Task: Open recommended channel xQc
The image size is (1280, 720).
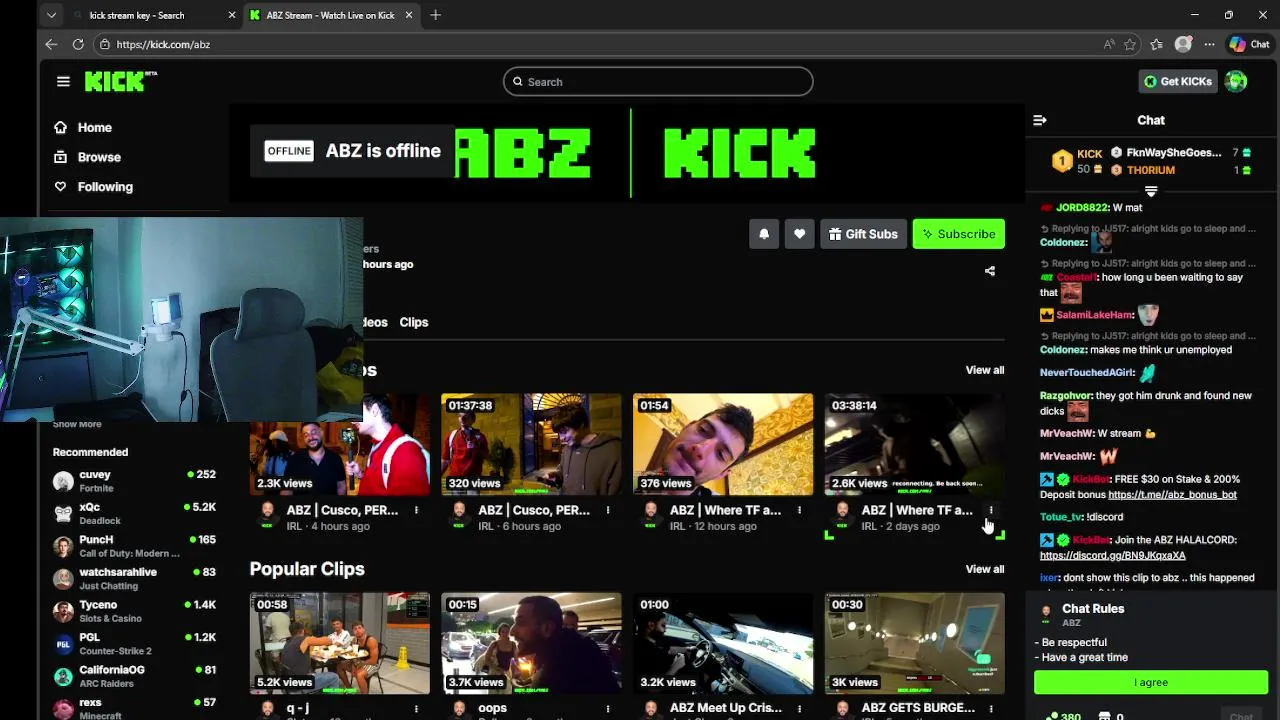Action: [x=134, y=513]
